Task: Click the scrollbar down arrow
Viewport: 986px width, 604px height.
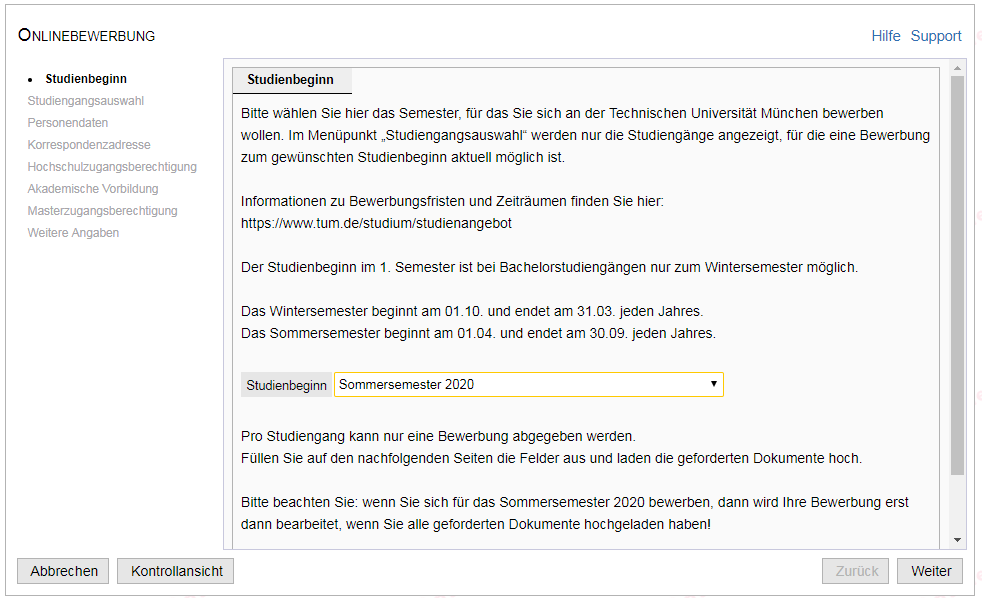Action: click(957, 539)
